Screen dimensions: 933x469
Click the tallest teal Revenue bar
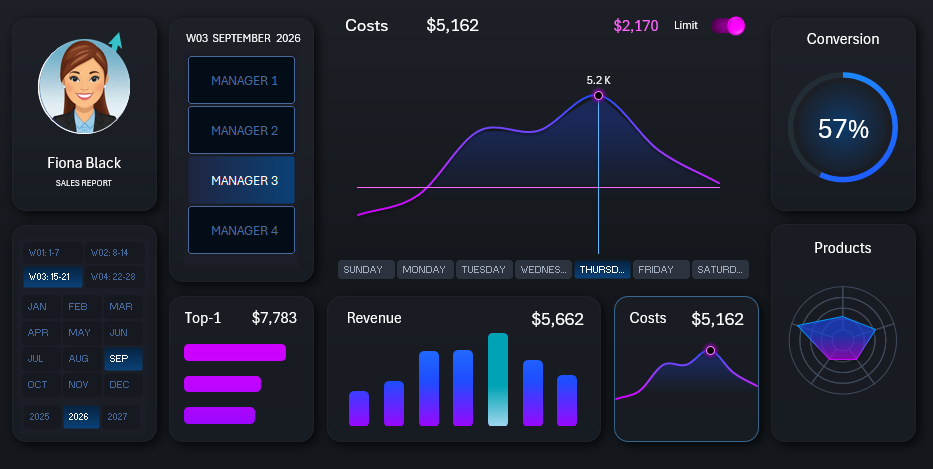click(498, 380)
